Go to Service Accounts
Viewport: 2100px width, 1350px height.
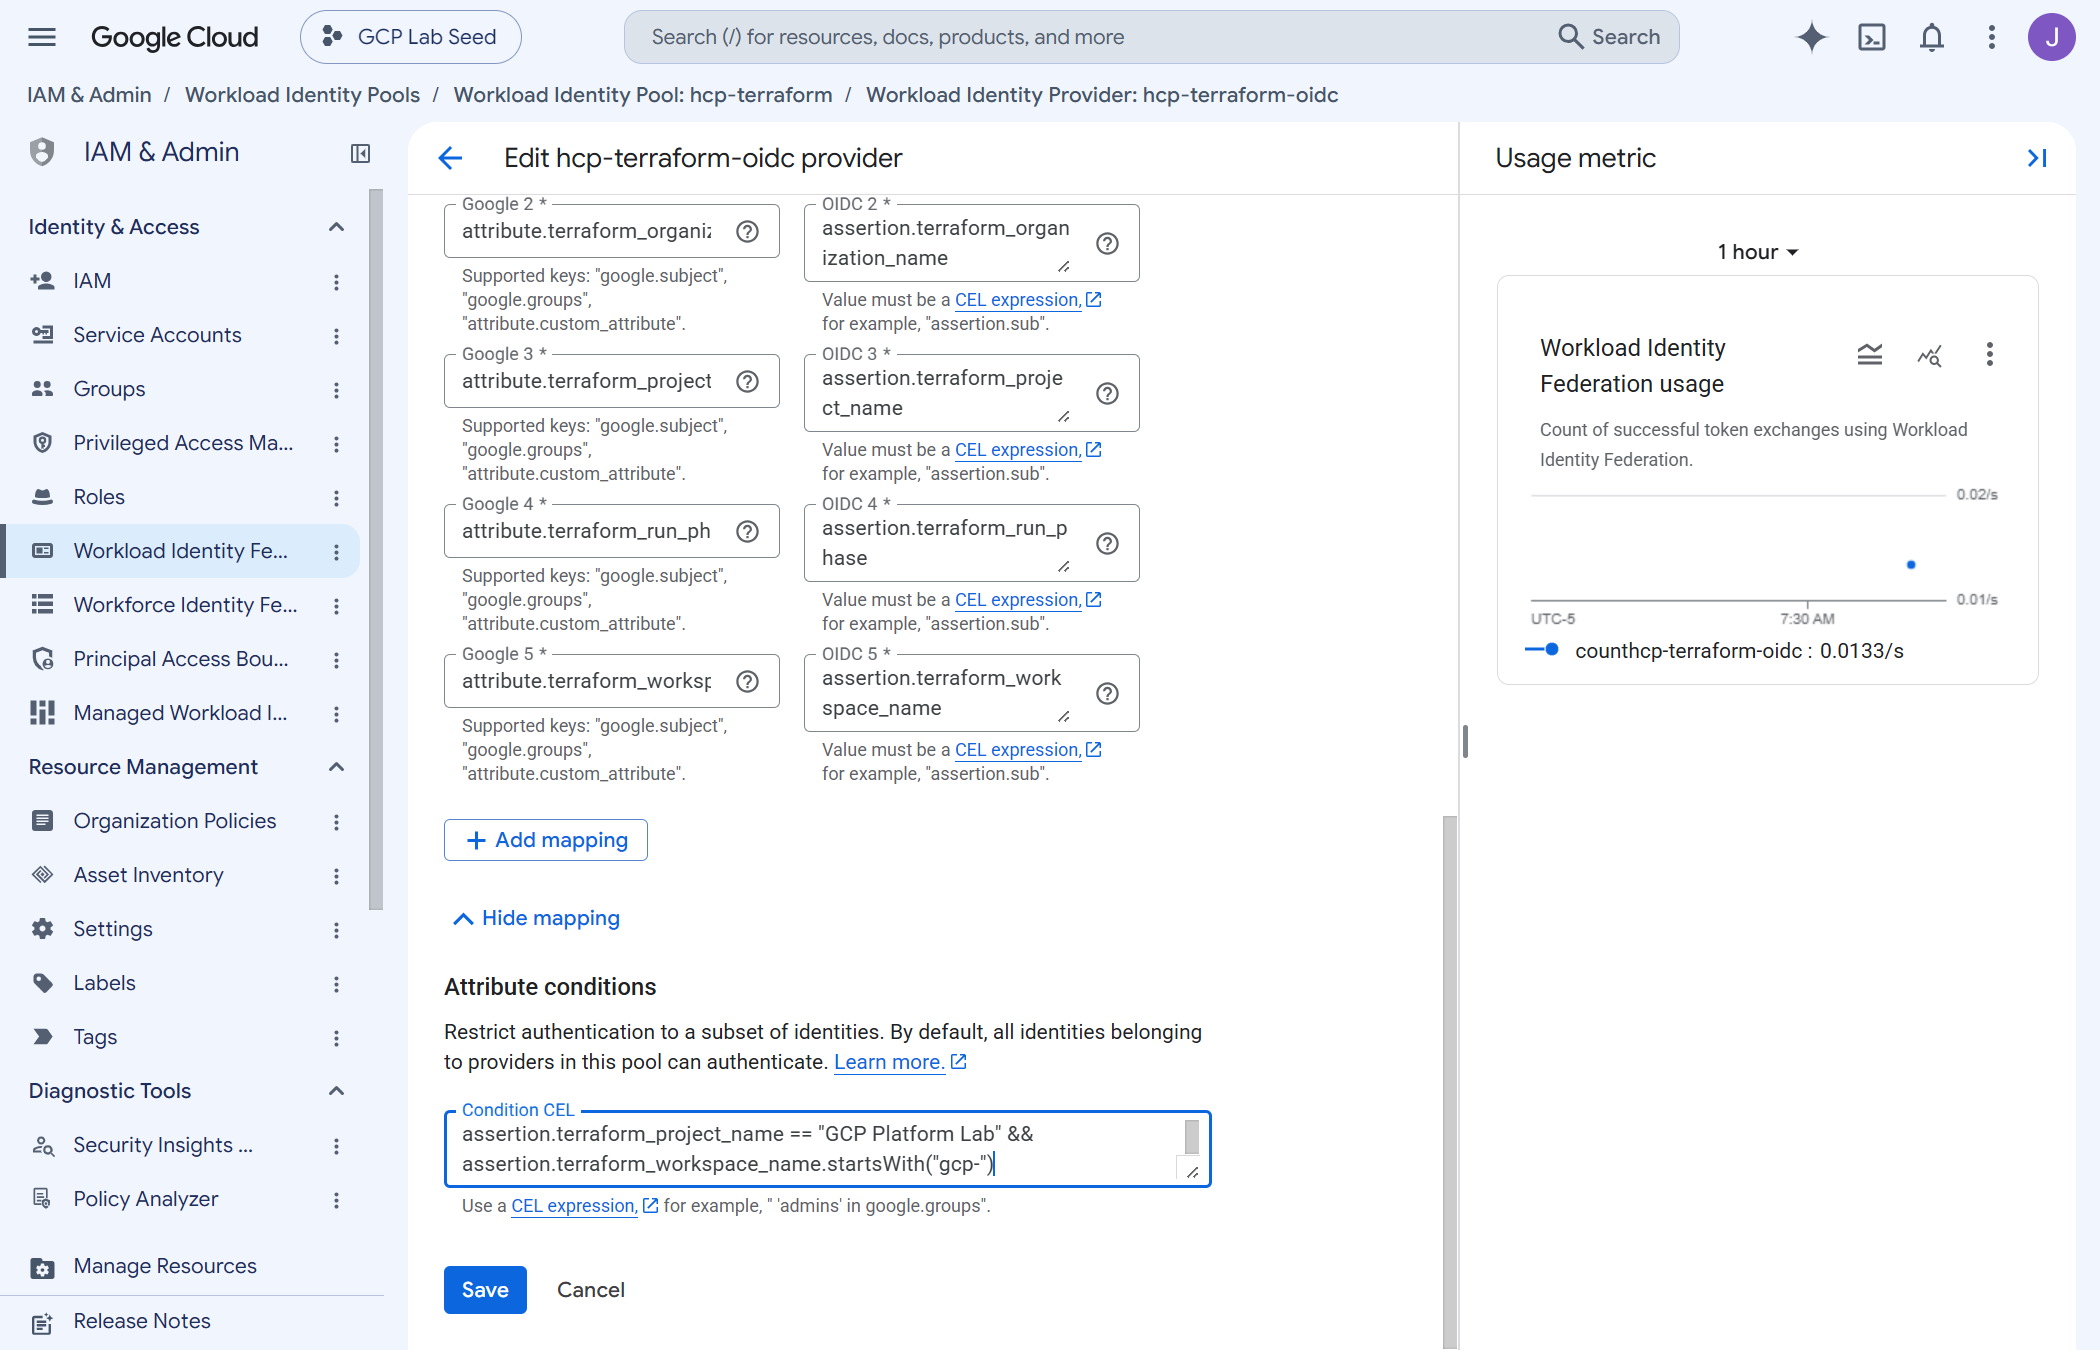click(x=157, y=335)
